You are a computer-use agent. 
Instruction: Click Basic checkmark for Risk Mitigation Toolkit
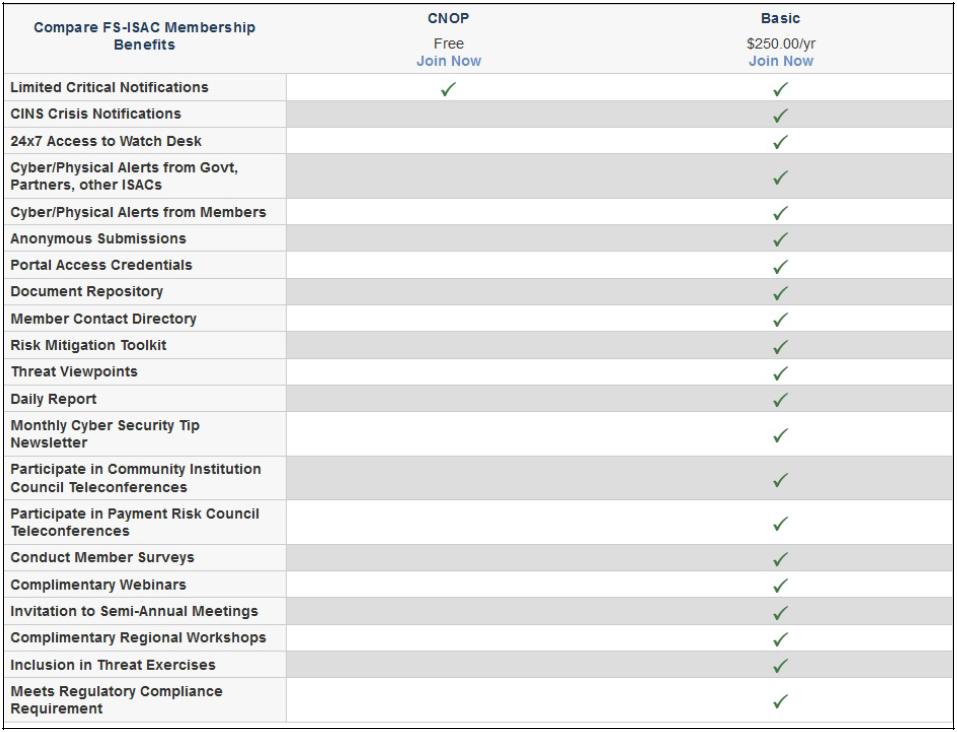(x=781, y=346)
